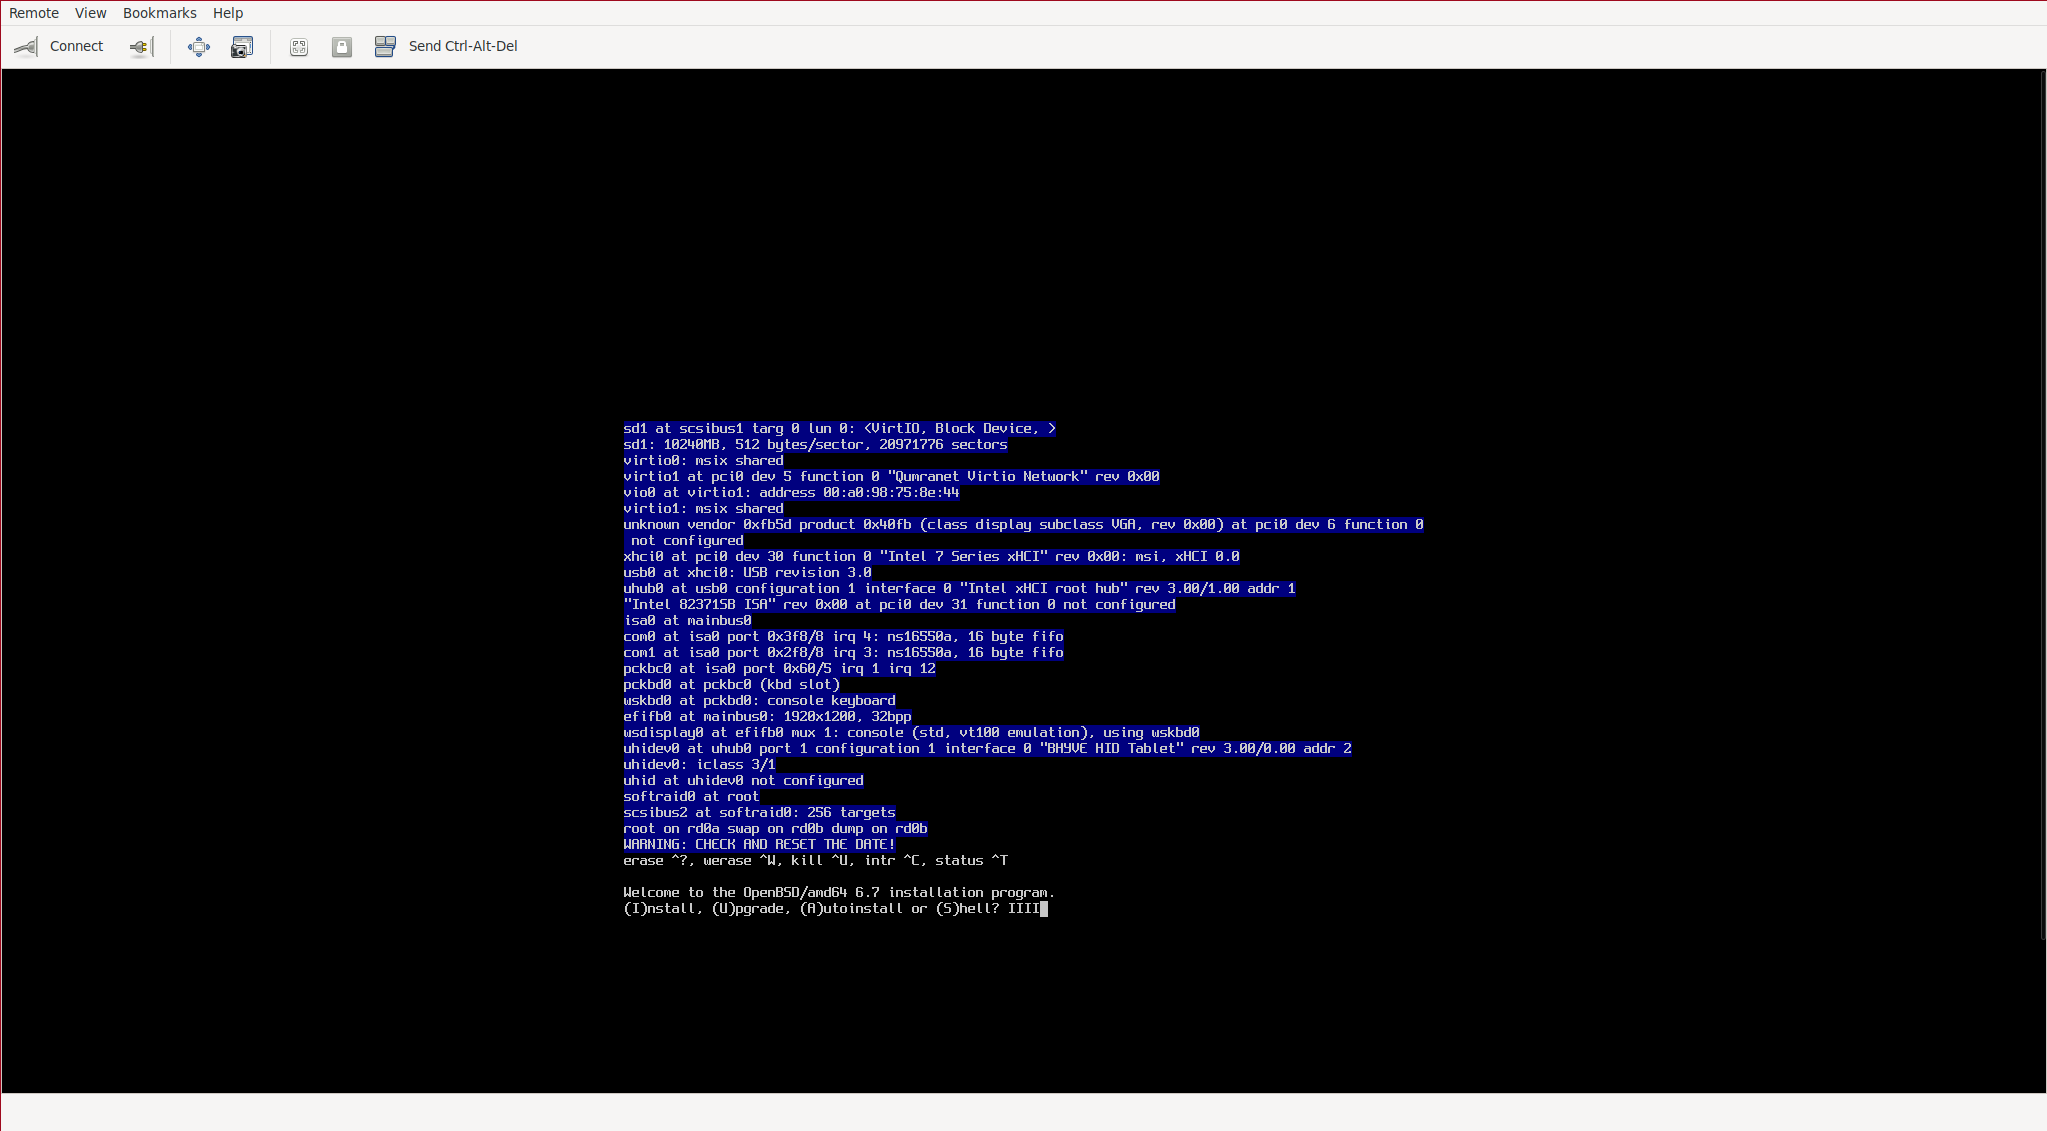This screenshot has width=2047, height=1131.
Task: Click the empty status bar at the bottom
Action: click(1023, 1112)
